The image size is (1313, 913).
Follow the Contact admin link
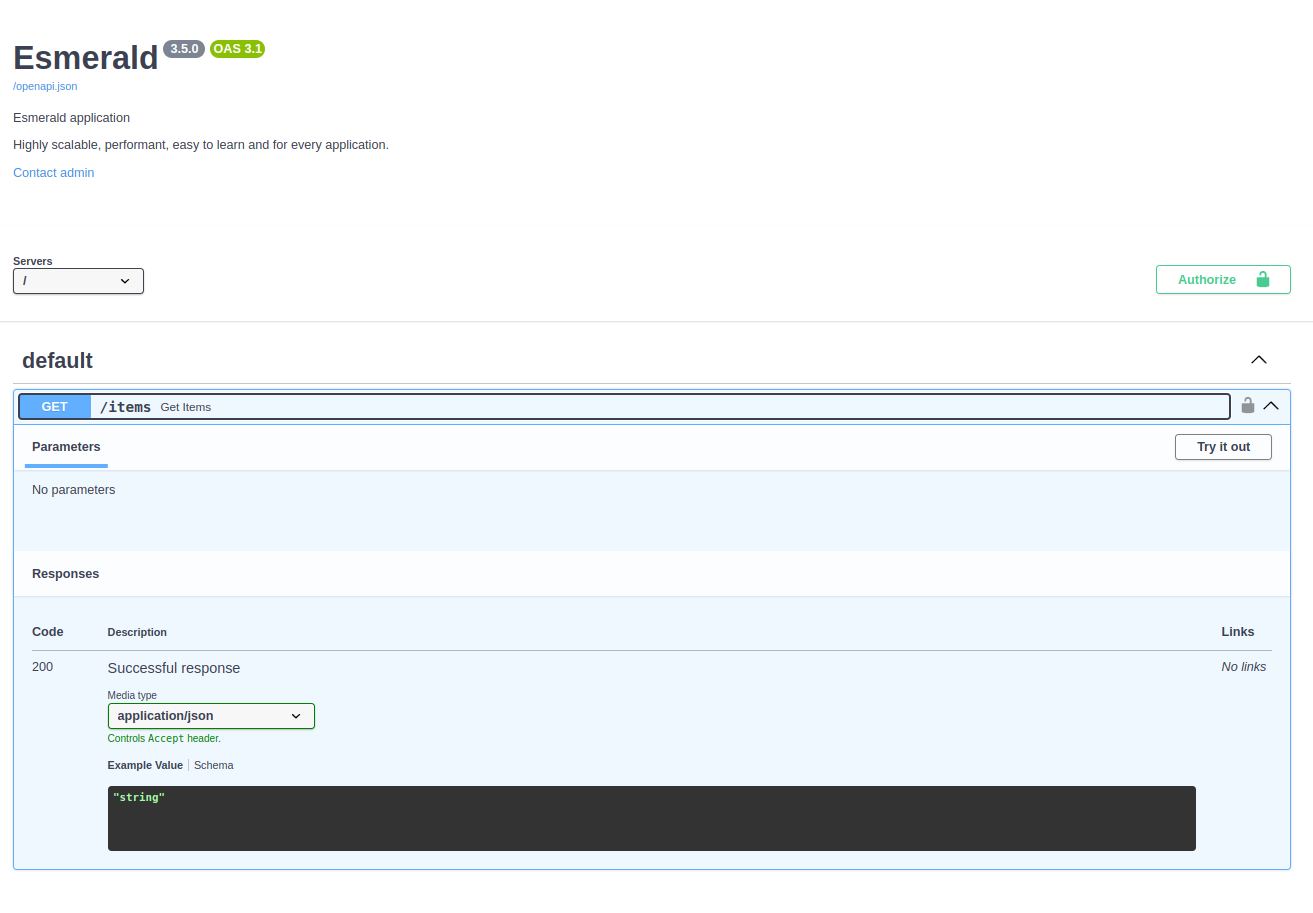point(54,173)
